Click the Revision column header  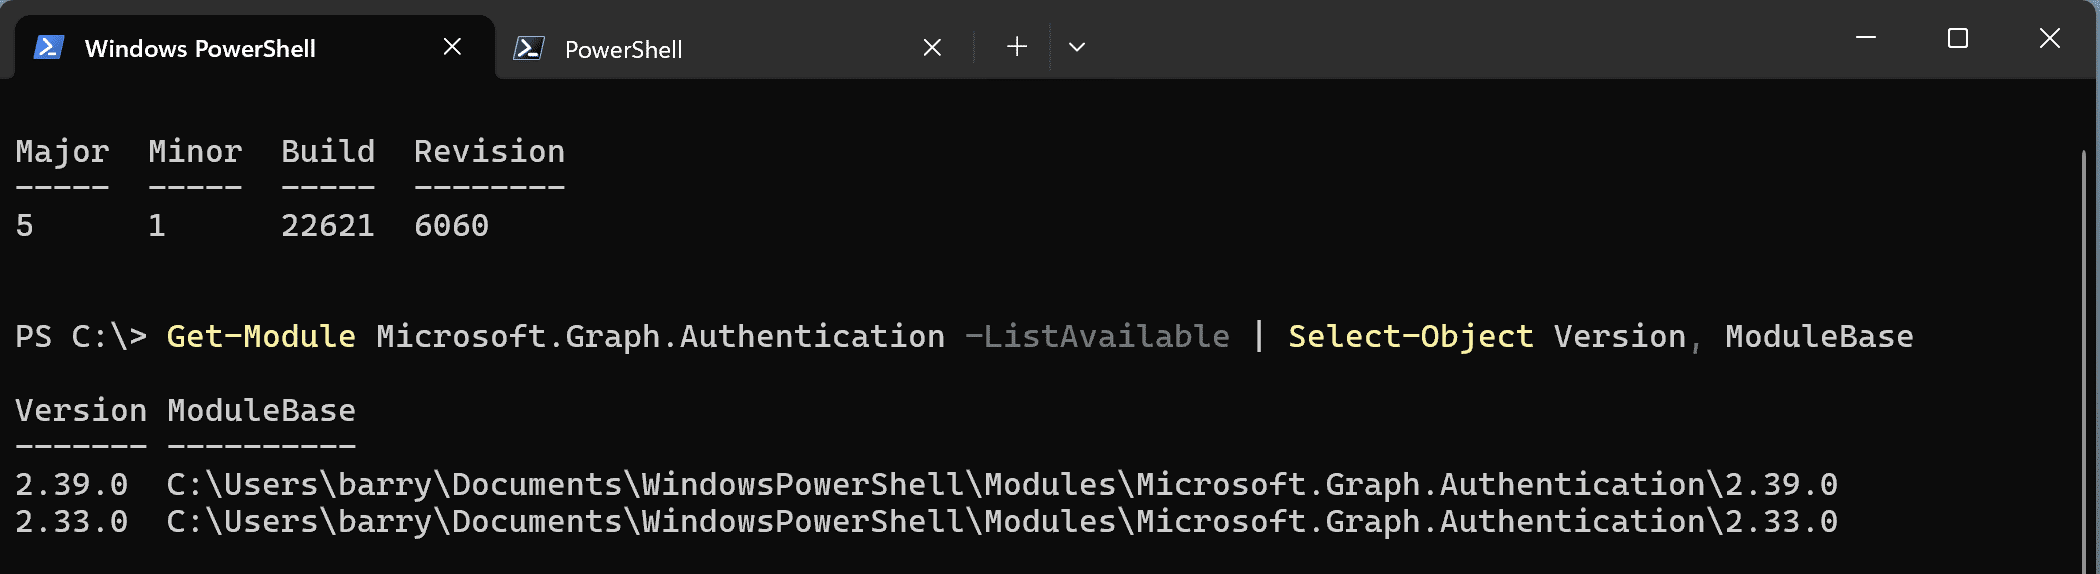click(x=489, y=151)
